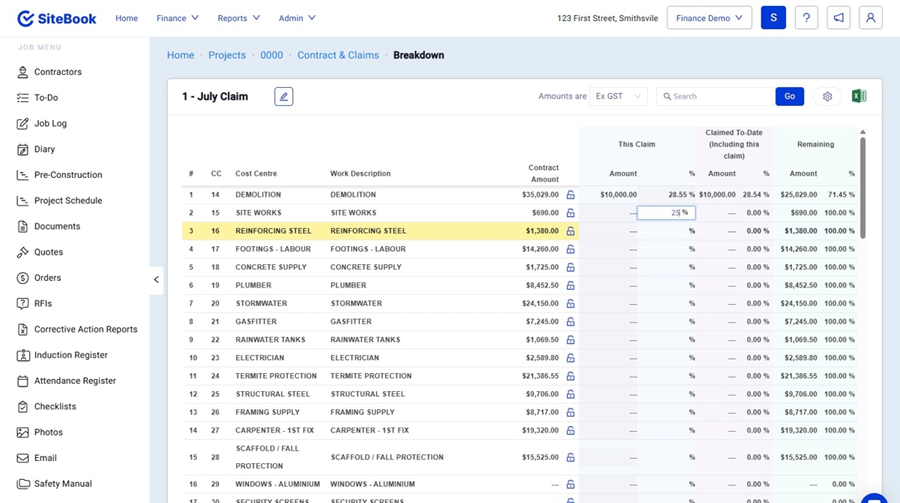
Task: Open the announcements megaphone icon
Action: coord(838,18)
